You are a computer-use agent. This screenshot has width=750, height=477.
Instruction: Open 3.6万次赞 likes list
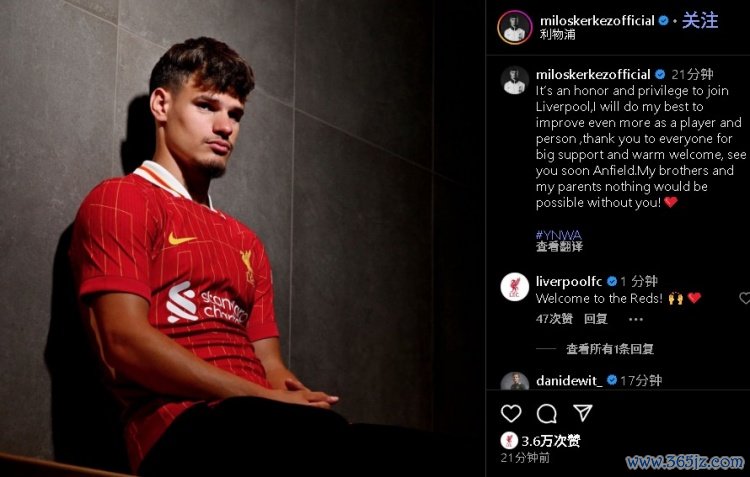tap(551, 441)
